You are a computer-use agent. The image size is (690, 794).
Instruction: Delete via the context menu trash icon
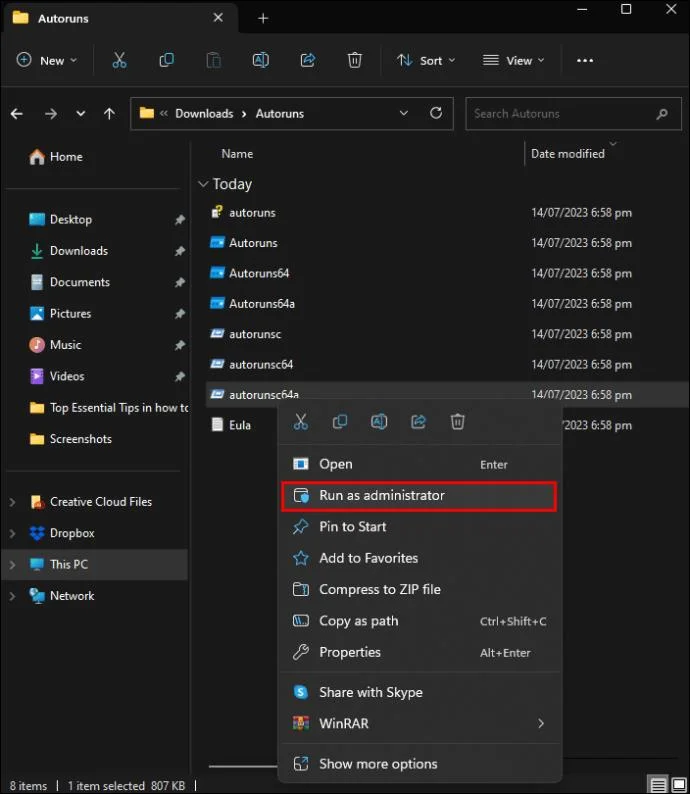click(x=457, y=421)
